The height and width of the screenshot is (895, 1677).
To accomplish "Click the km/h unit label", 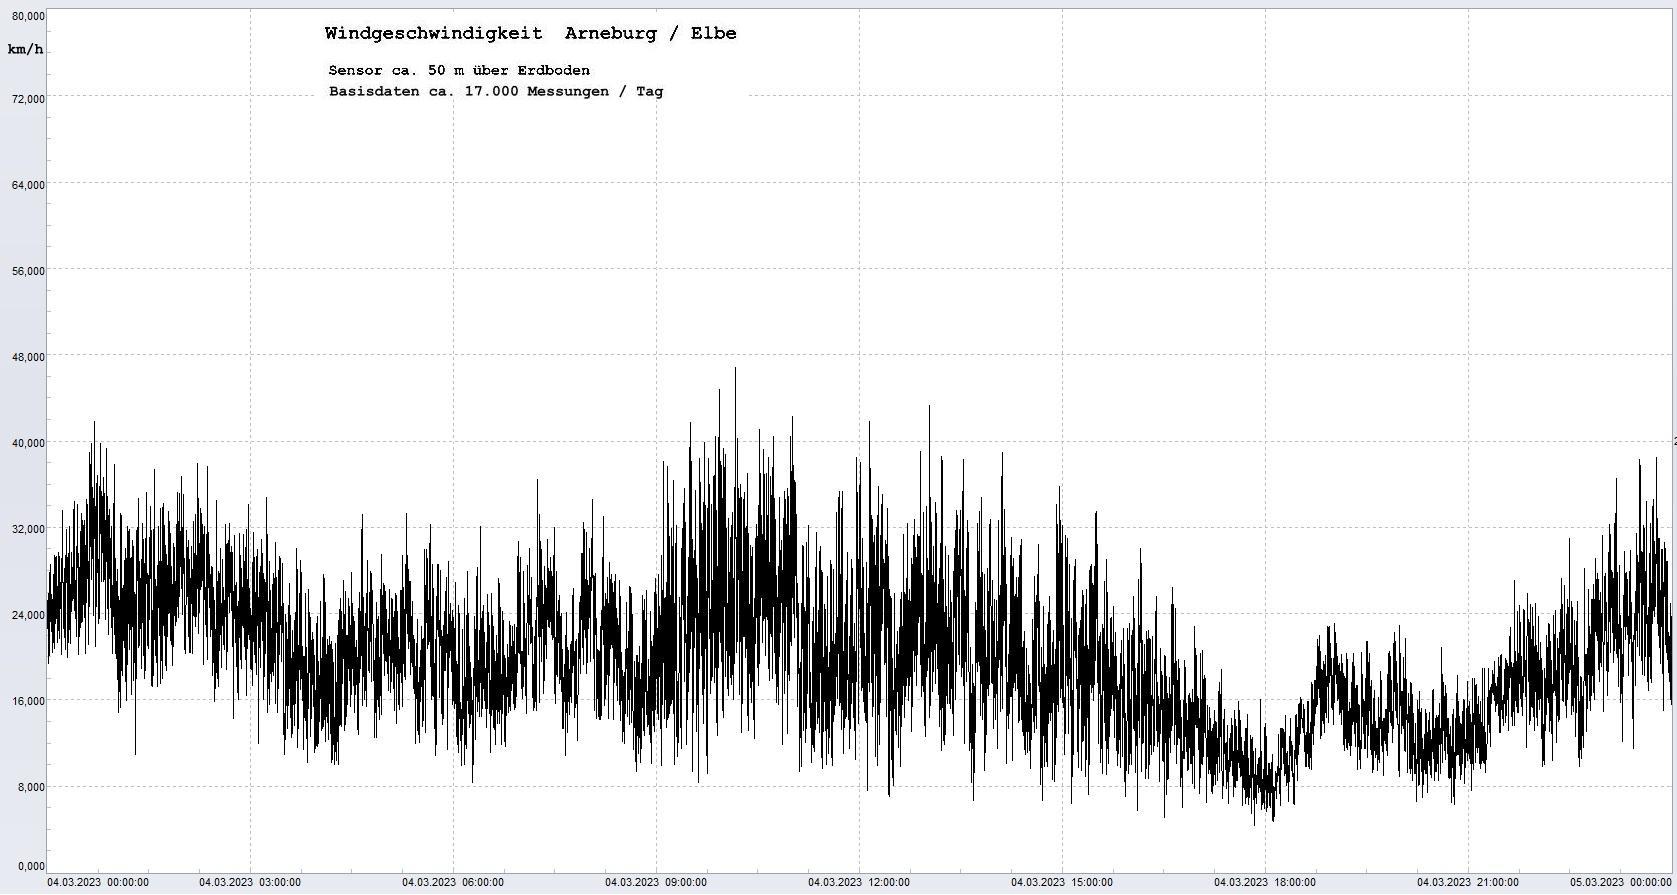I will 25,49.
